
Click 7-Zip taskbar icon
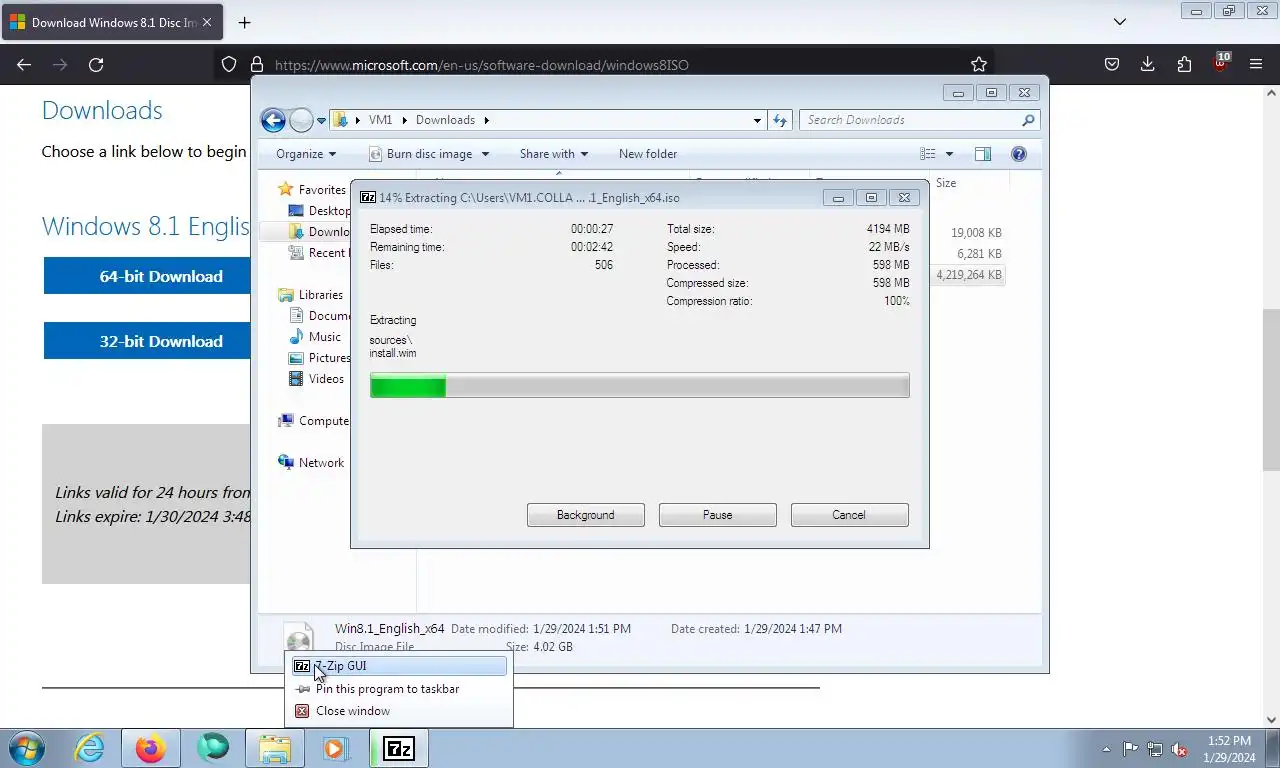[399, 748]
